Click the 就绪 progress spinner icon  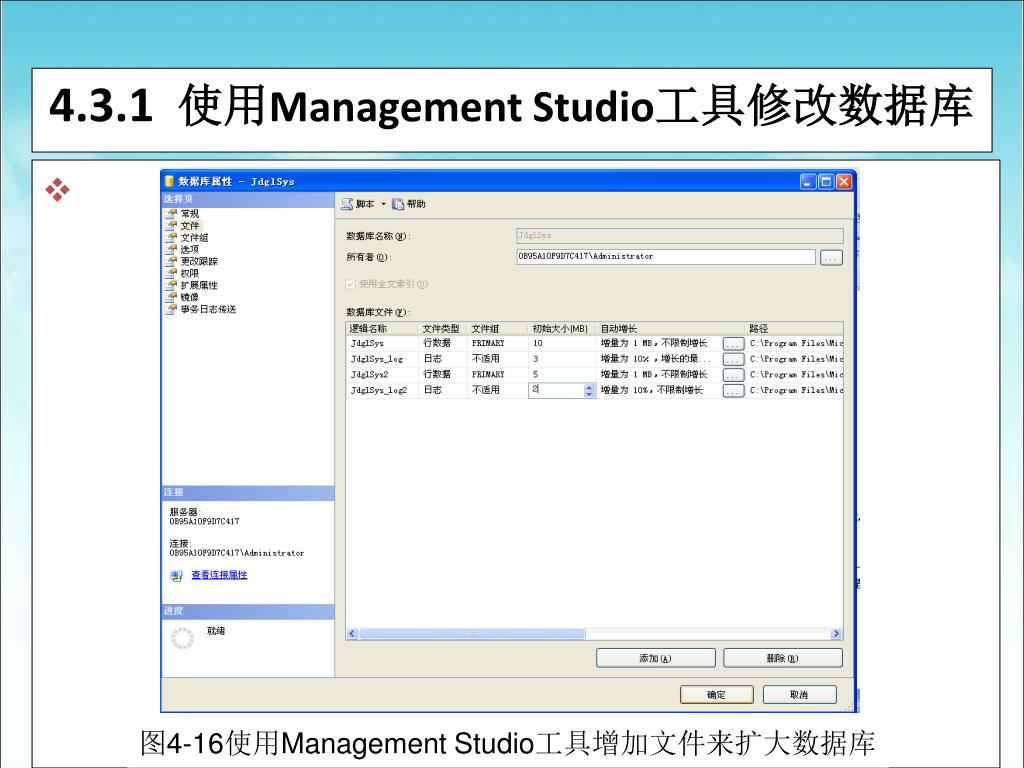pyautogui.click(x=182, y=638)
